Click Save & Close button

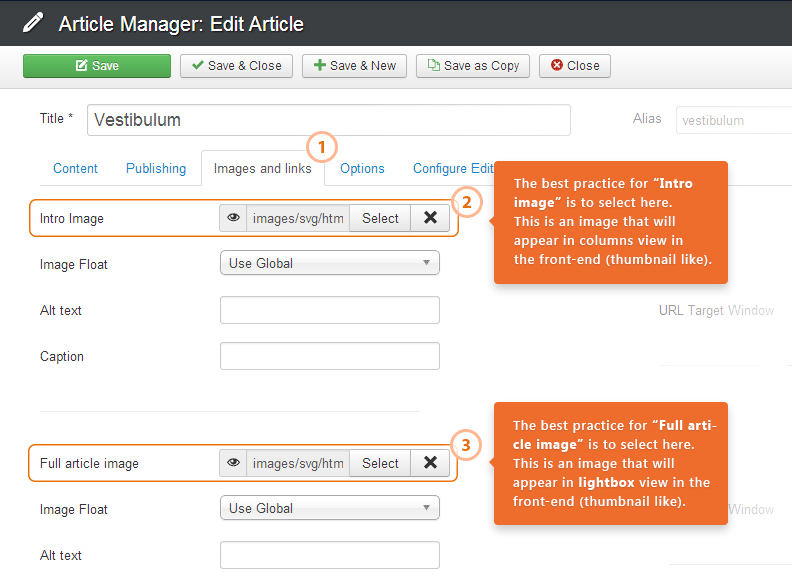coord(236,66)
